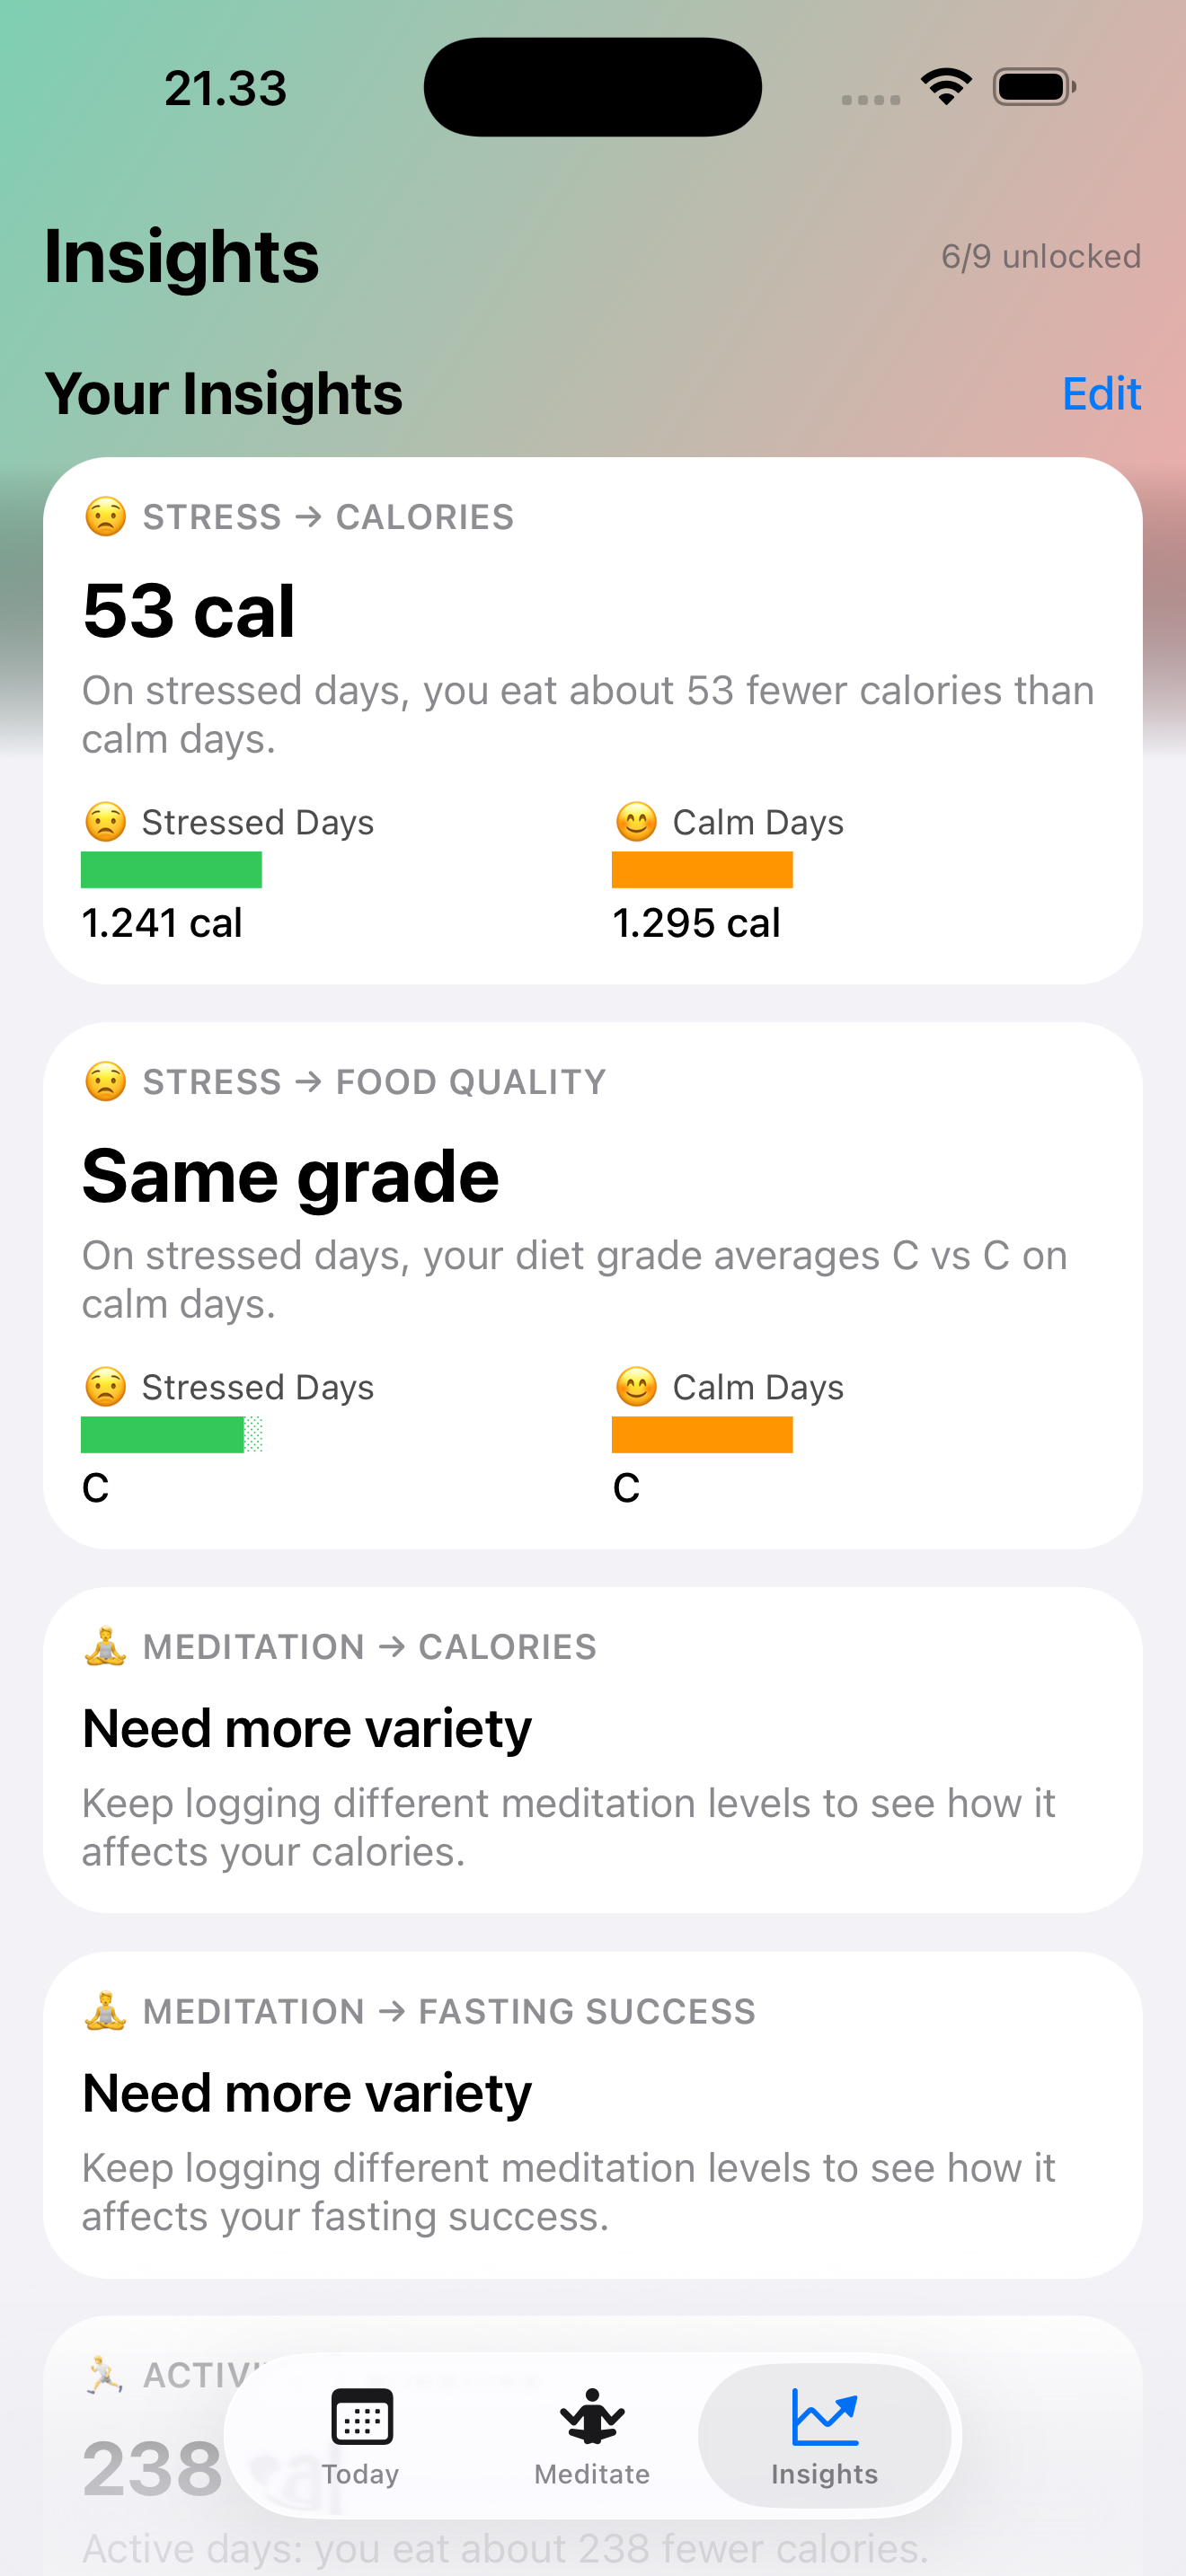Tap the Edit link next to Your Insights
The height and width of the screenshot is (2576, 1186).
pyautogui.click(x=1101, y=394)
